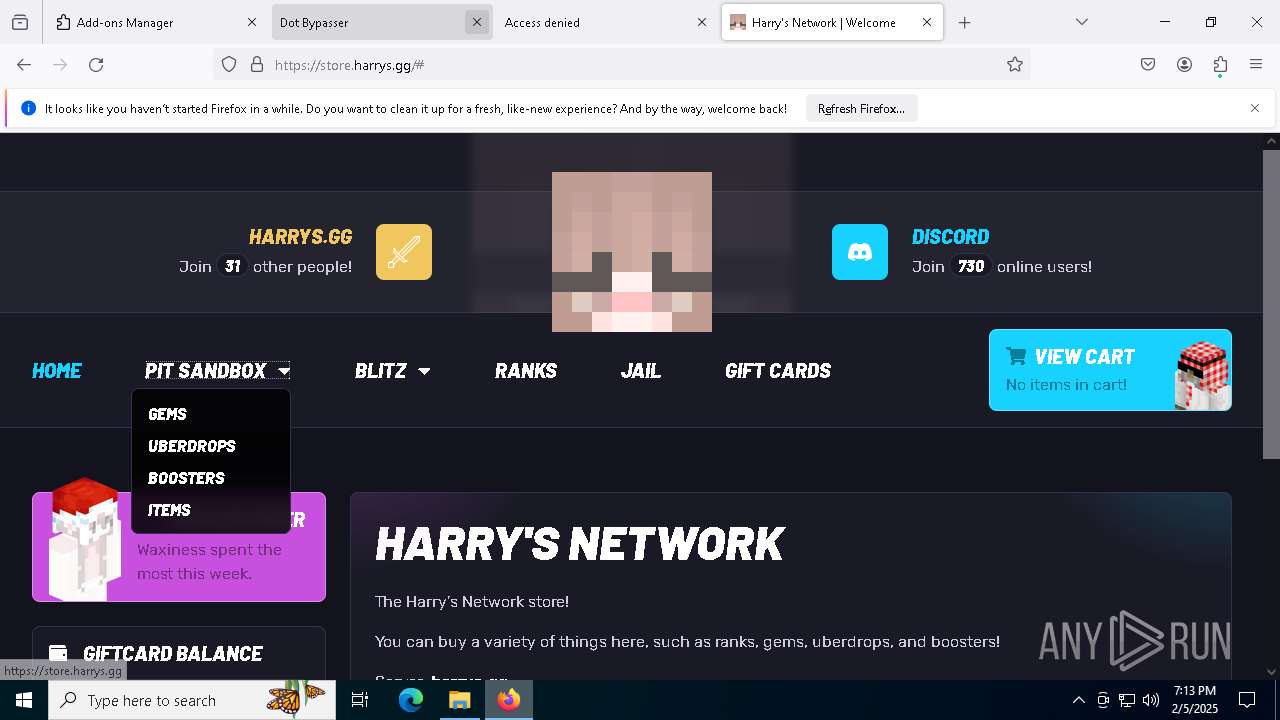Show hidden system tray icons
The height and width of the screenshot is (720, 1280).
point(1078,700)
